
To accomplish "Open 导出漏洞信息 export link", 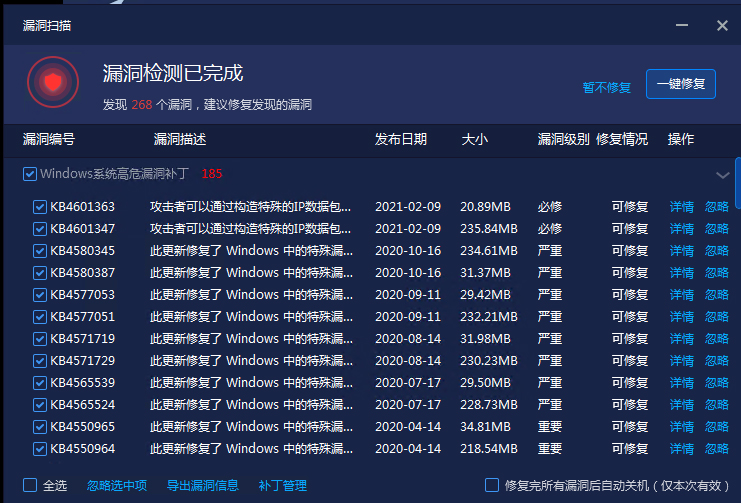I will (203, 486).
